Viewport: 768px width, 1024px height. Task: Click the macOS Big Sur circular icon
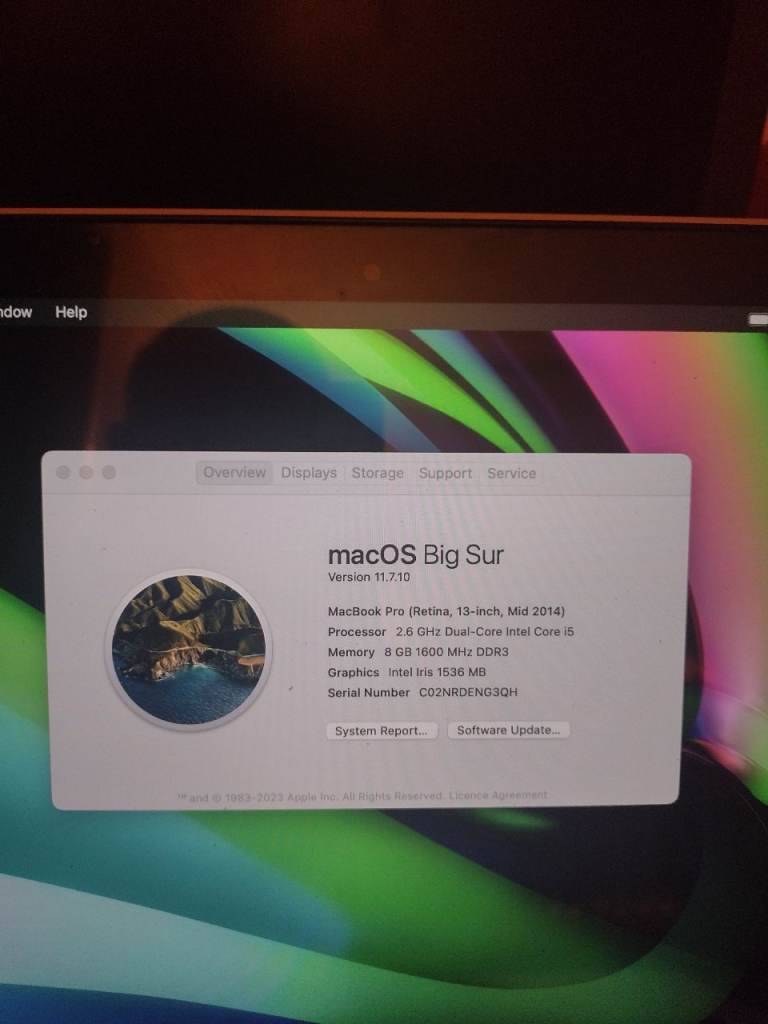tap(188, 648)
